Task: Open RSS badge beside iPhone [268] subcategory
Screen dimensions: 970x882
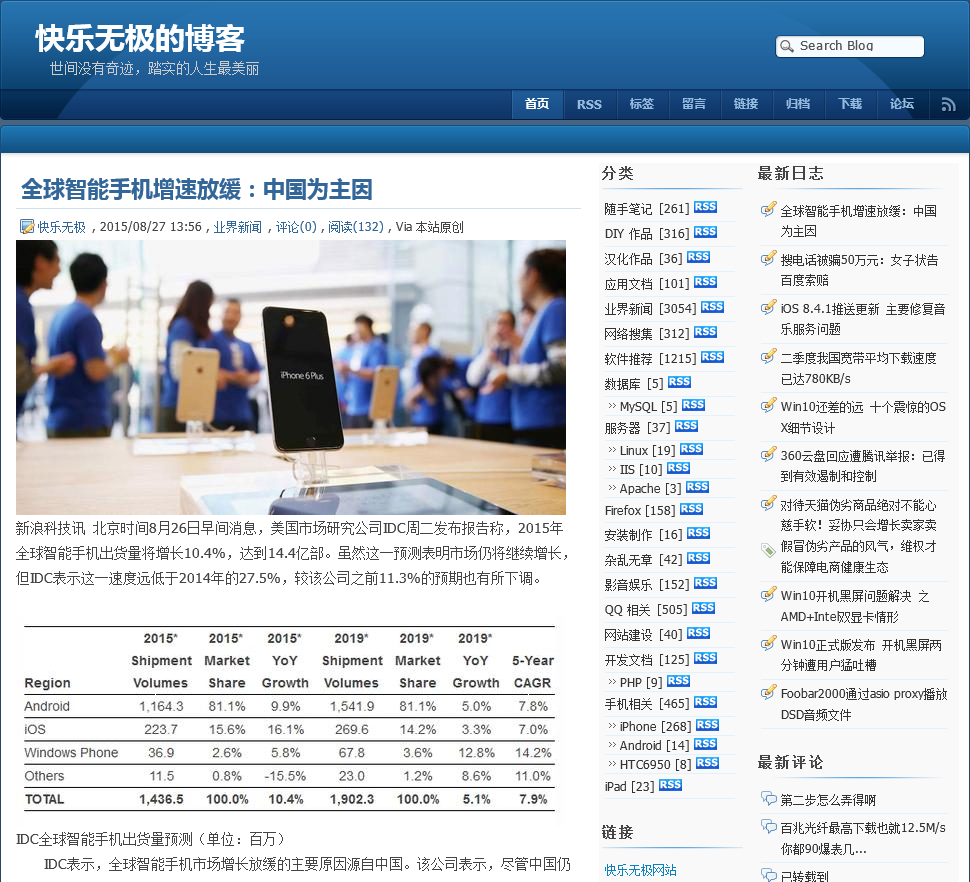Action: pyautogui.click(x=707, y=725)
